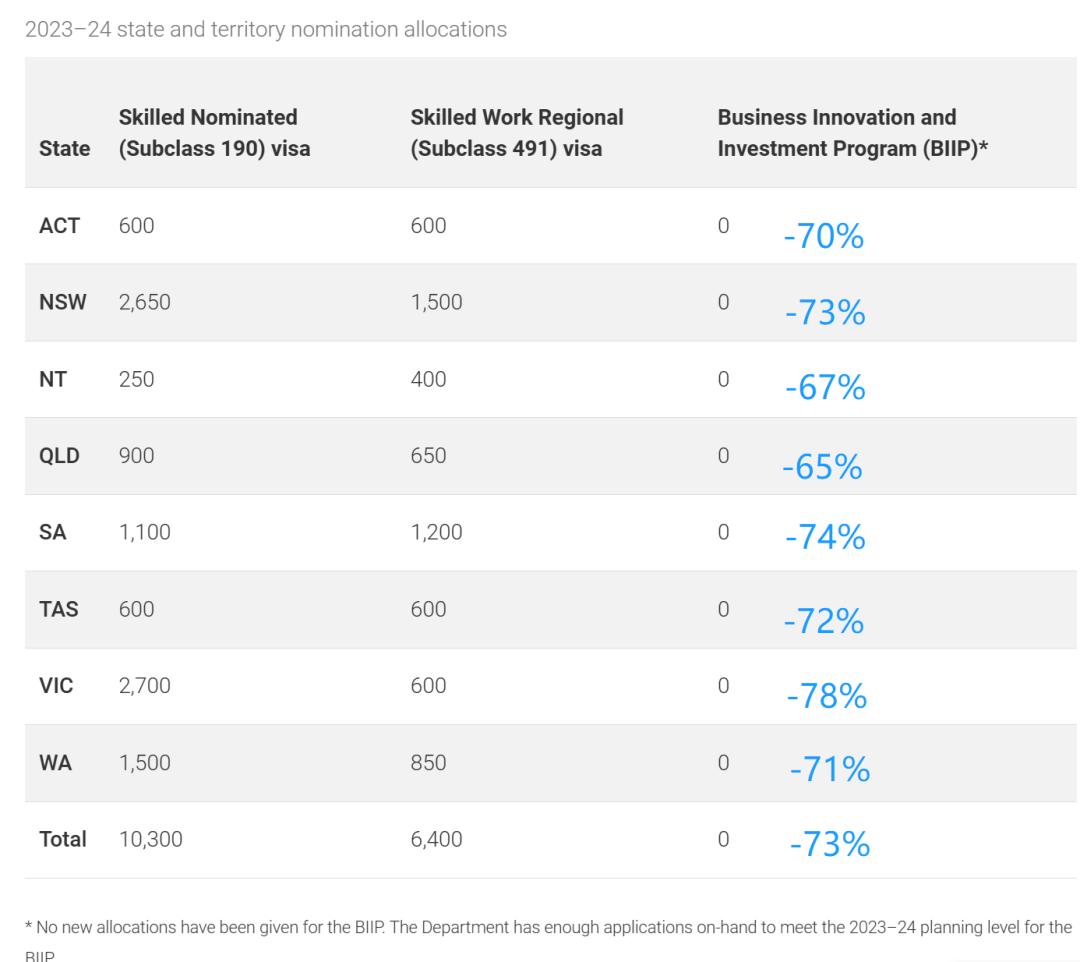
Task: Click the Business Innovation and Investment Program header
Action: pyautogui.click(x=852, y=133)
